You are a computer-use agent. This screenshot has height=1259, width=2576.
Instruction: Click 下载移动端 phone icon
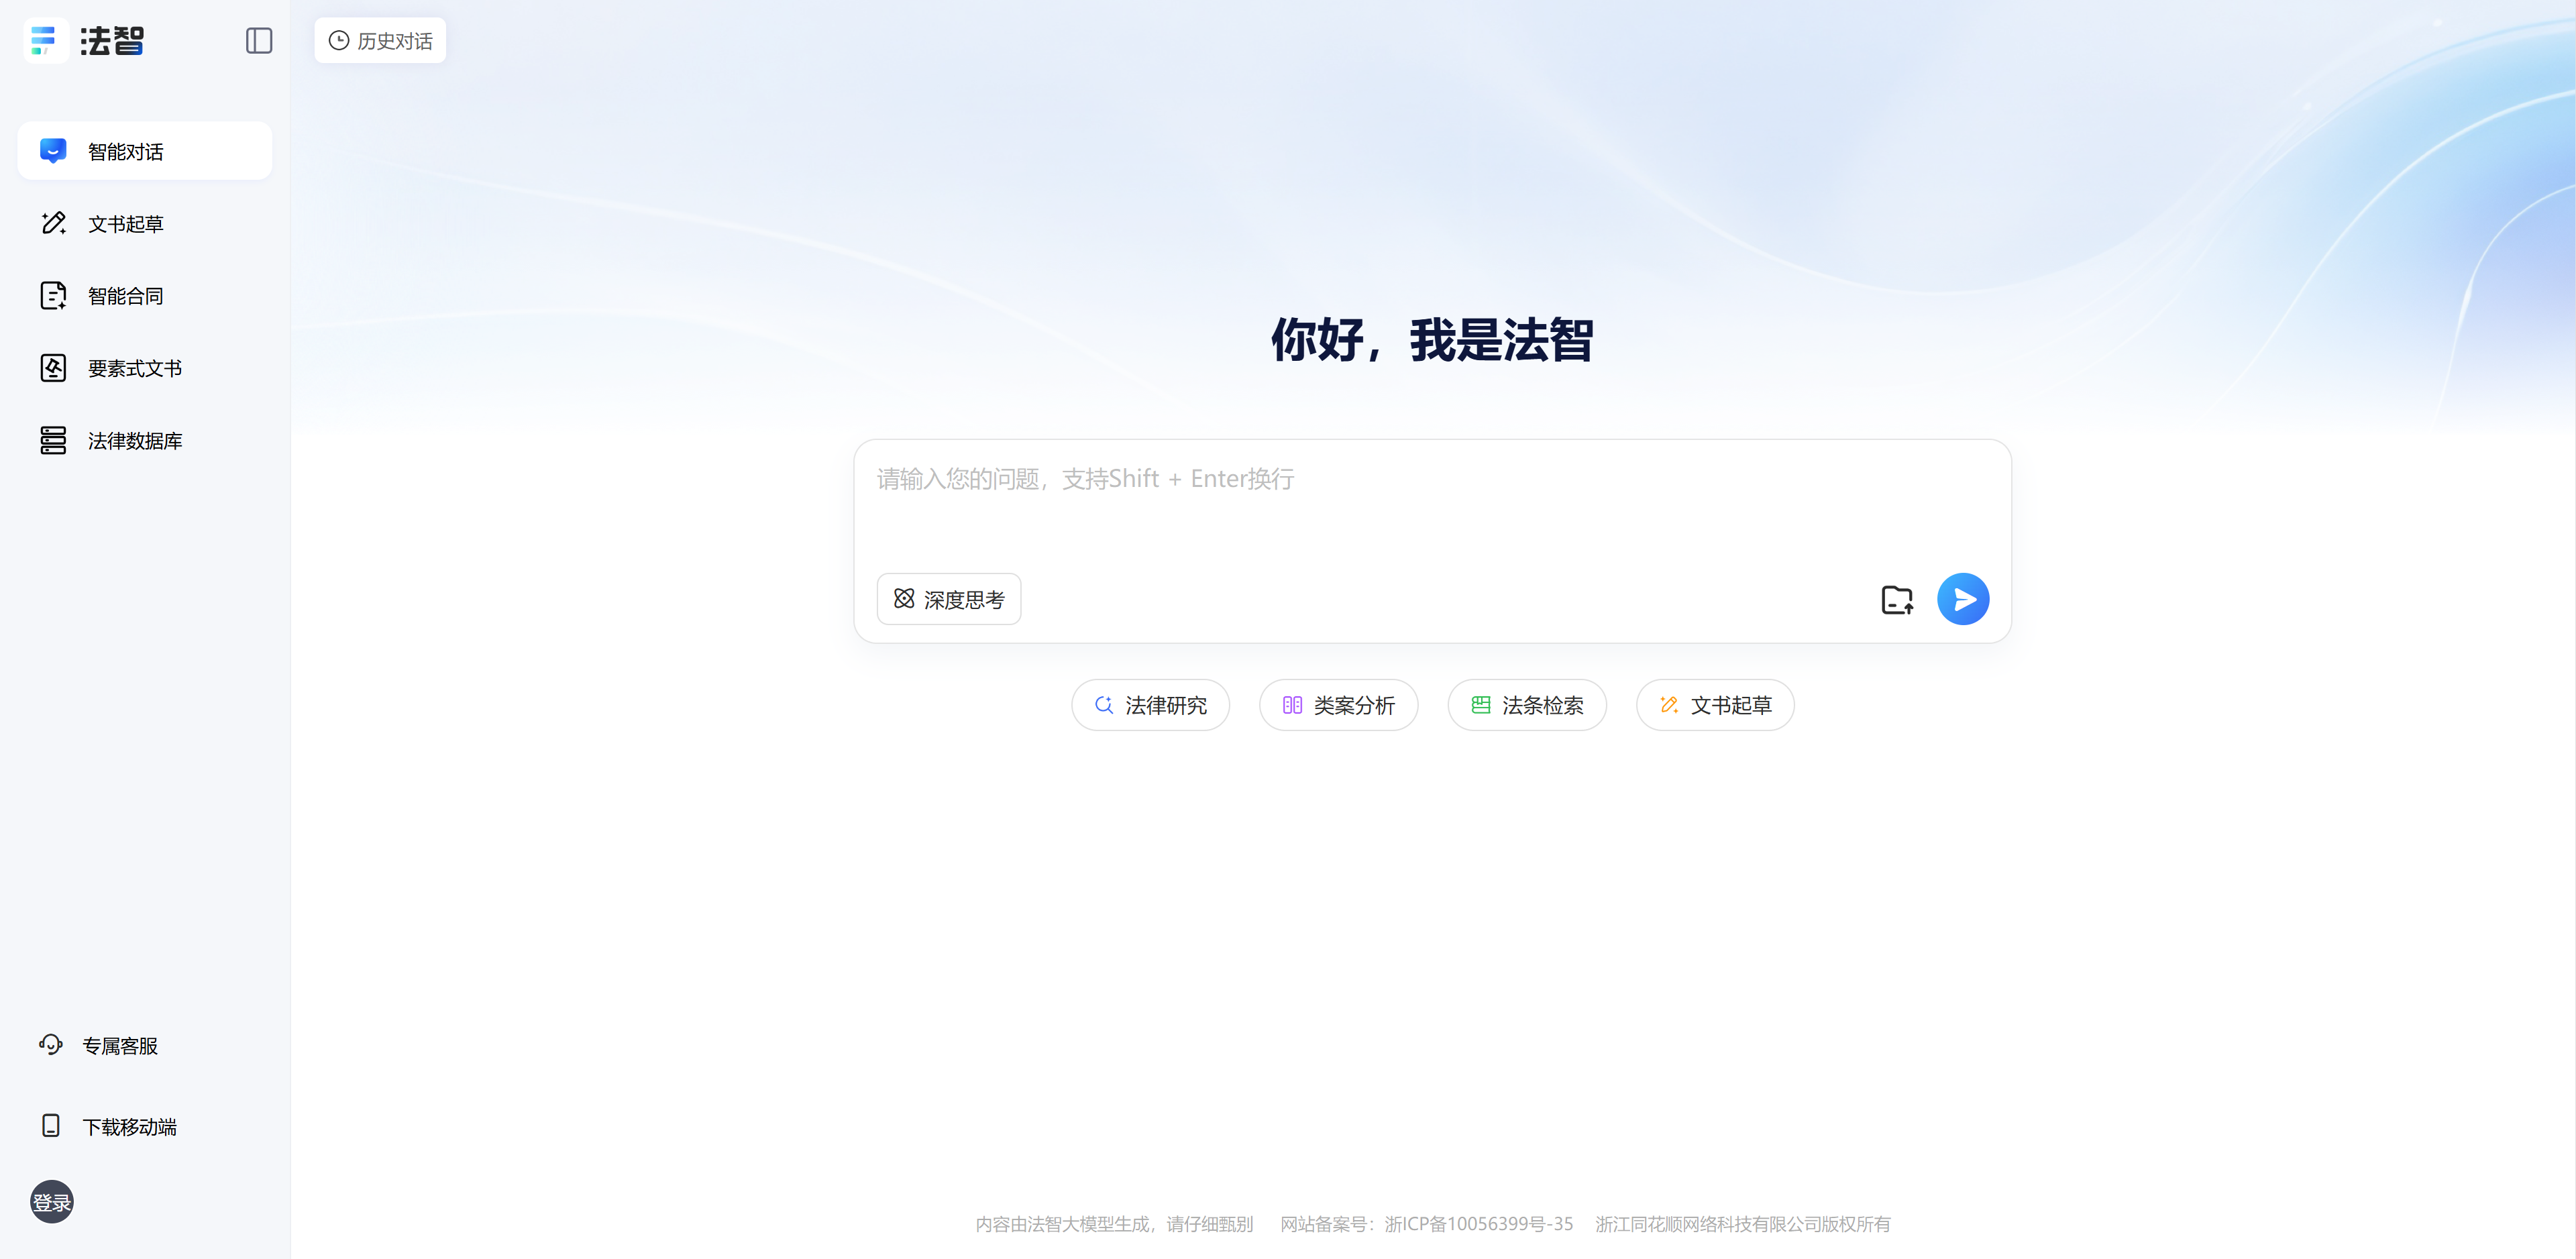pyautogui.click(x=51, y=1126)
